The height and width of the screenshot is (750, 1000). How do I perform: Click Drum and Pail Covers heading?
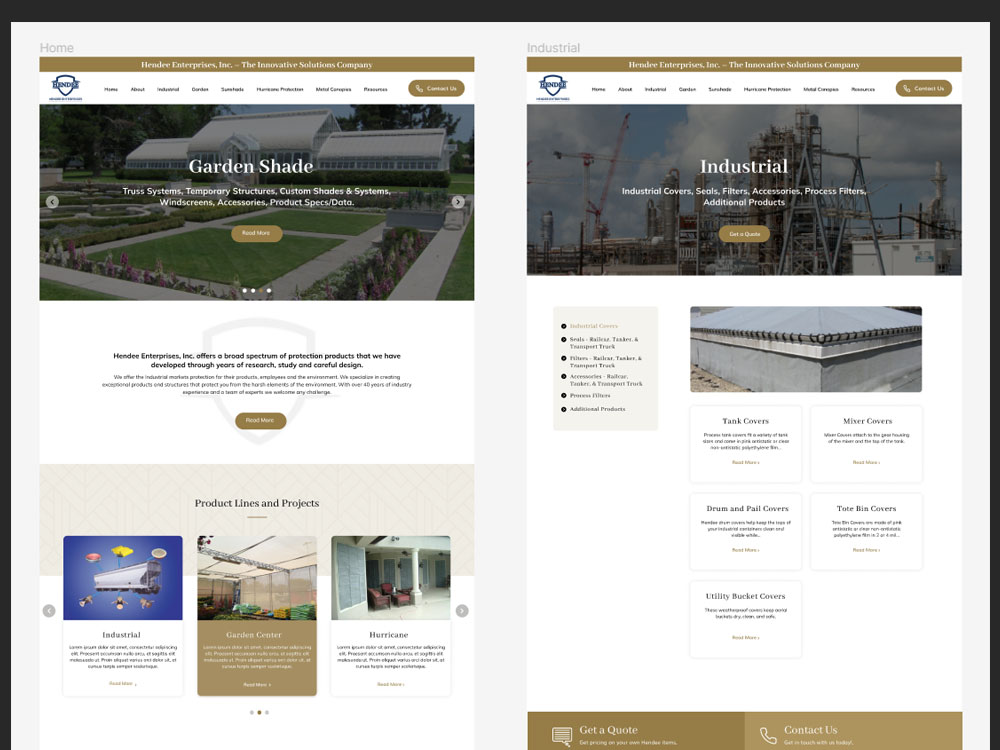coord(747,508)
